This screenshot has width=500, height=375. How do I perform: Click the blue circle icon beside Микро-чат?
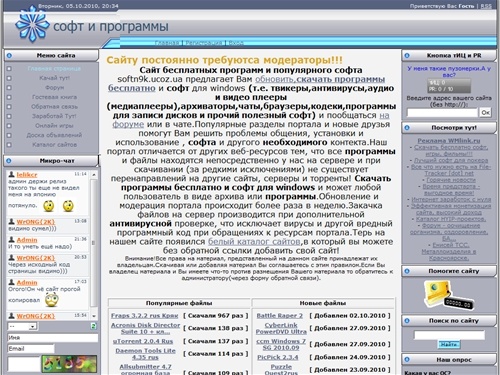pyautogui.click(x=9, y=161)
